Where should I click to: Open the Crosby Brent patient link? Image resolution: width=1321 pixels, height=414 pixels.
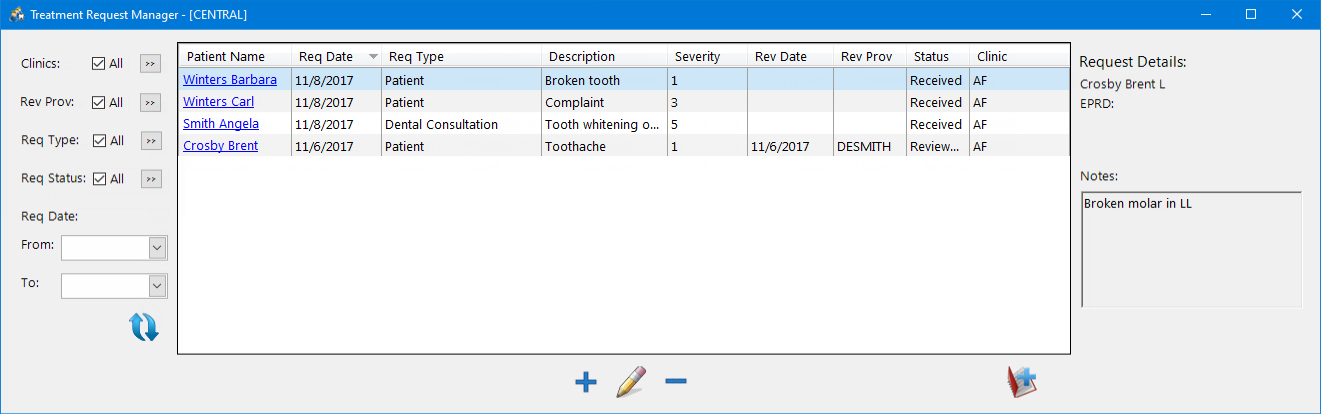(x=220, y=146)
